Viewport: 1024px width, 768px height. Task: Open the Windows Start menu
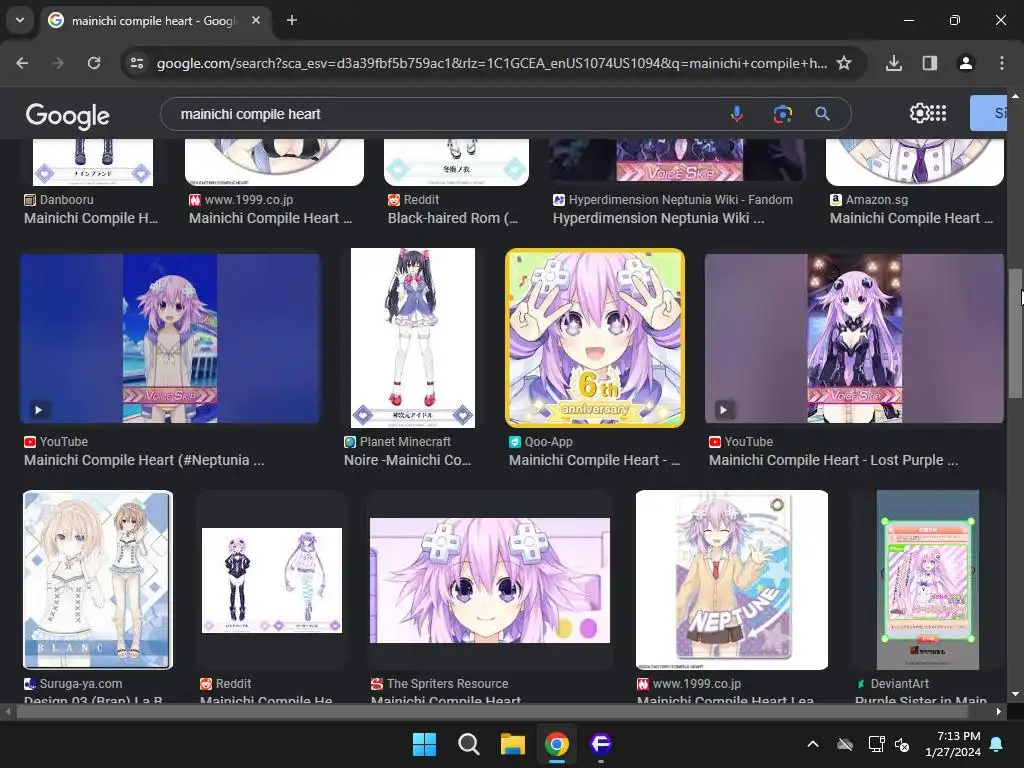(x=424, y=744)
